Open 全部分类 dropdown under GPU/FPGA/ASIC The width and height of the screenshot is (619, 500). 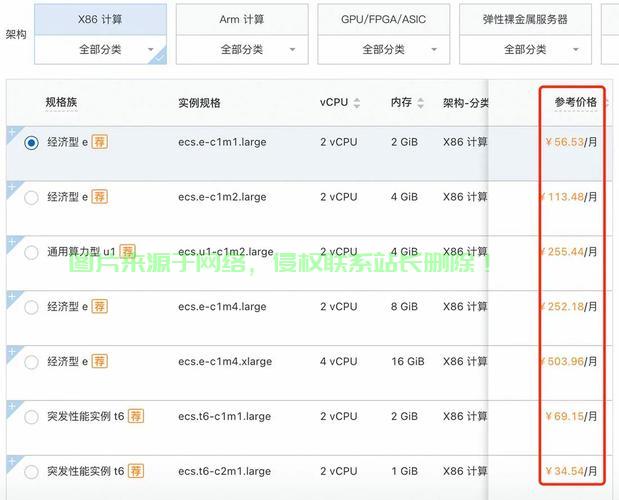[x=384, y=50]
